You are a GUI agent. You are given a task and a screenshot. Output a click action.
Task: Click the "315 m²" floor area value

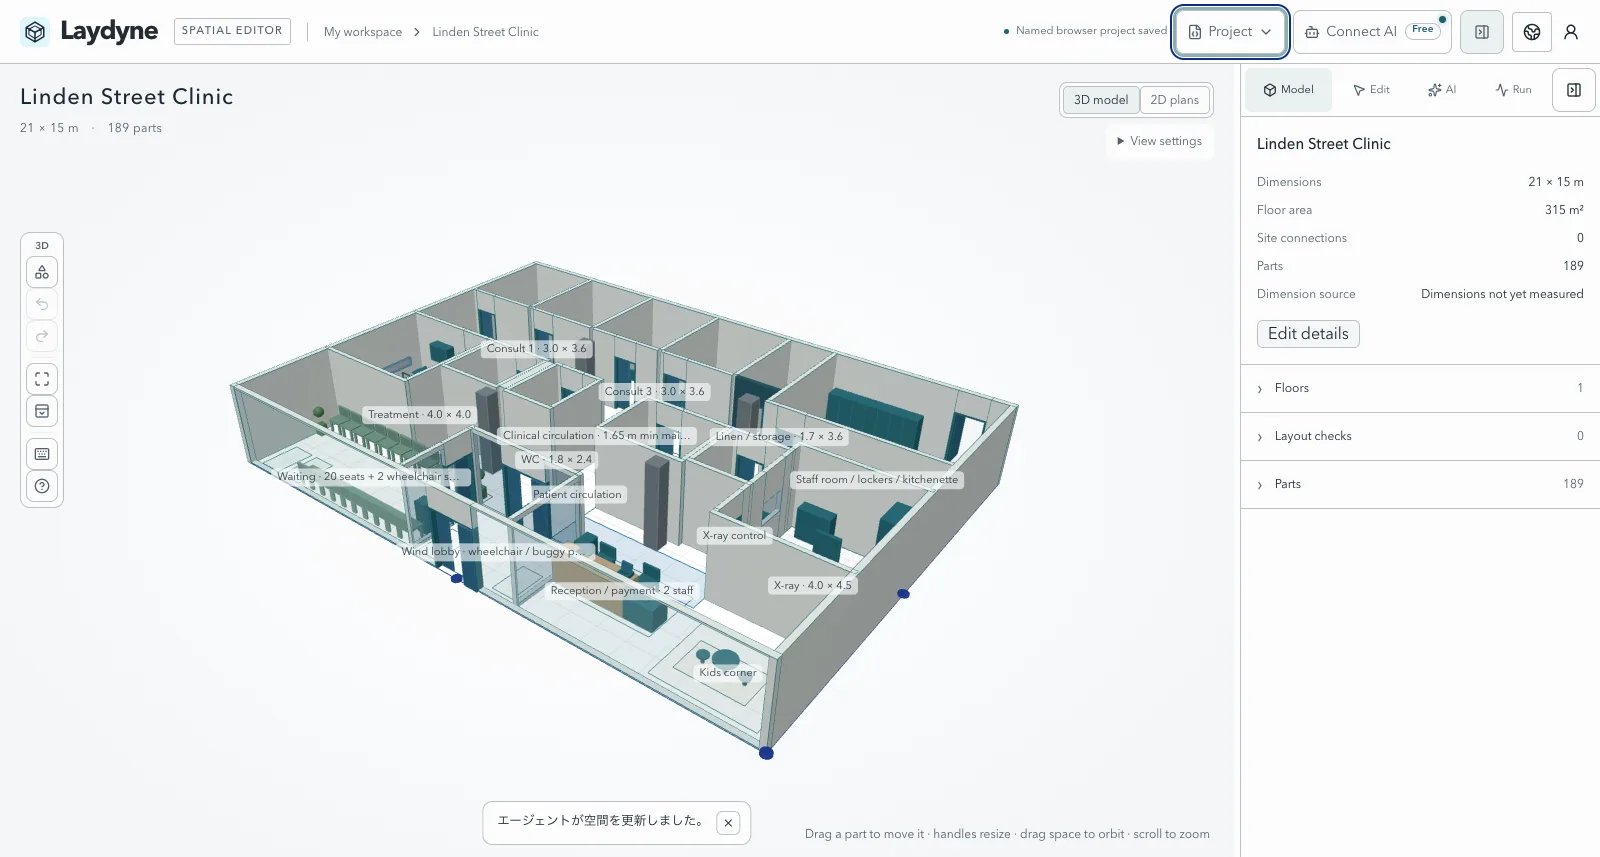coord(1564,210)
